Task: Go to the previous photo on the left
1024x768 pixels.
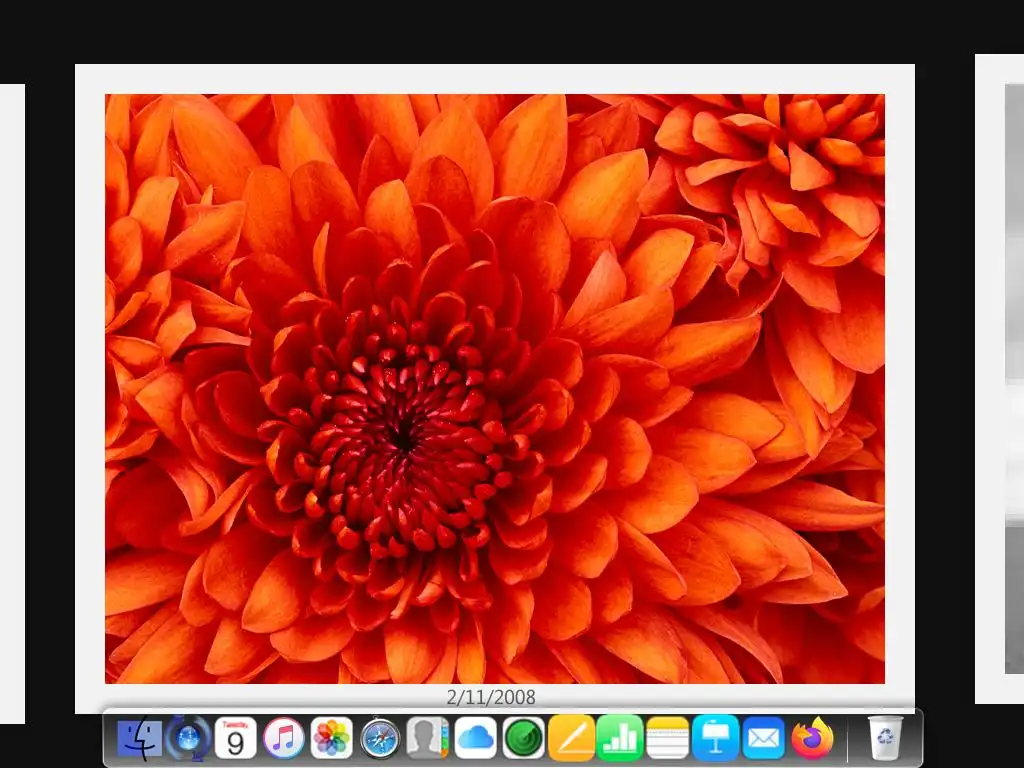Action: 12,404
